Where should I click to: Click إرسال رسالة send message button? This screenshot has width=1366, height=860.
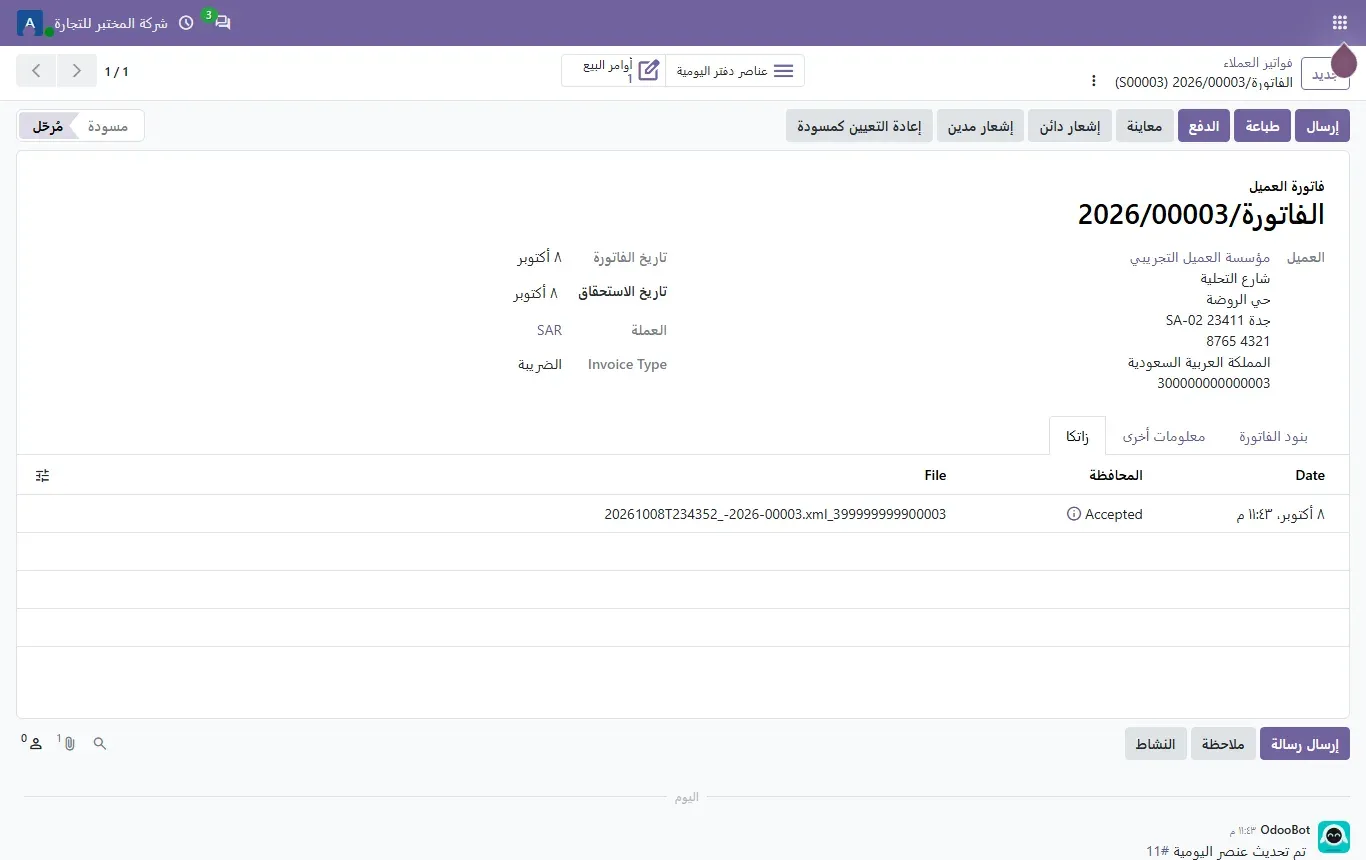(1305, 744)
